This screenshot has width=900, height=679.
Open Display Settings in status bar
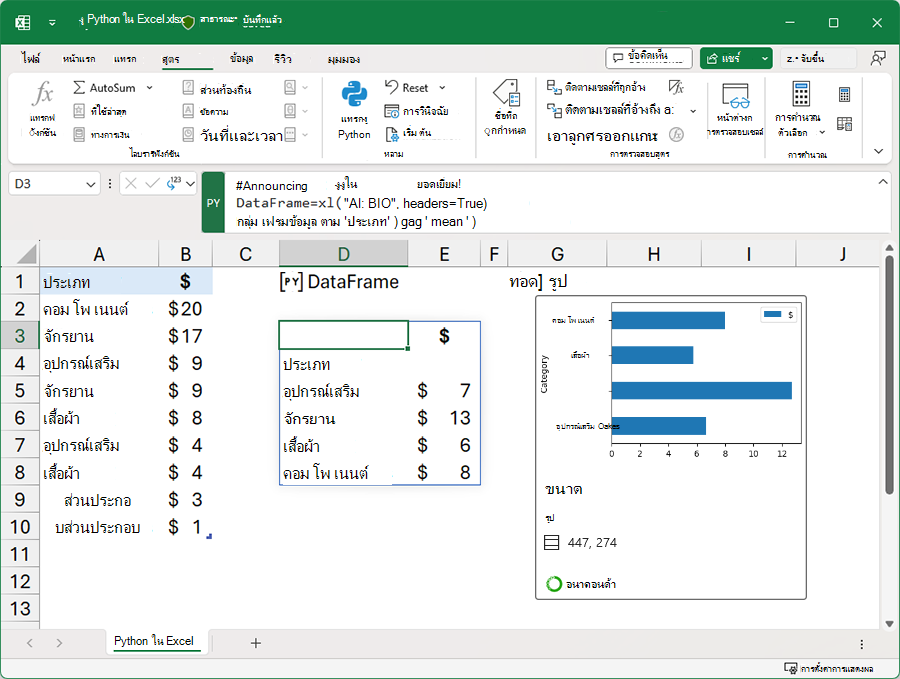click(x=828, y=669)
